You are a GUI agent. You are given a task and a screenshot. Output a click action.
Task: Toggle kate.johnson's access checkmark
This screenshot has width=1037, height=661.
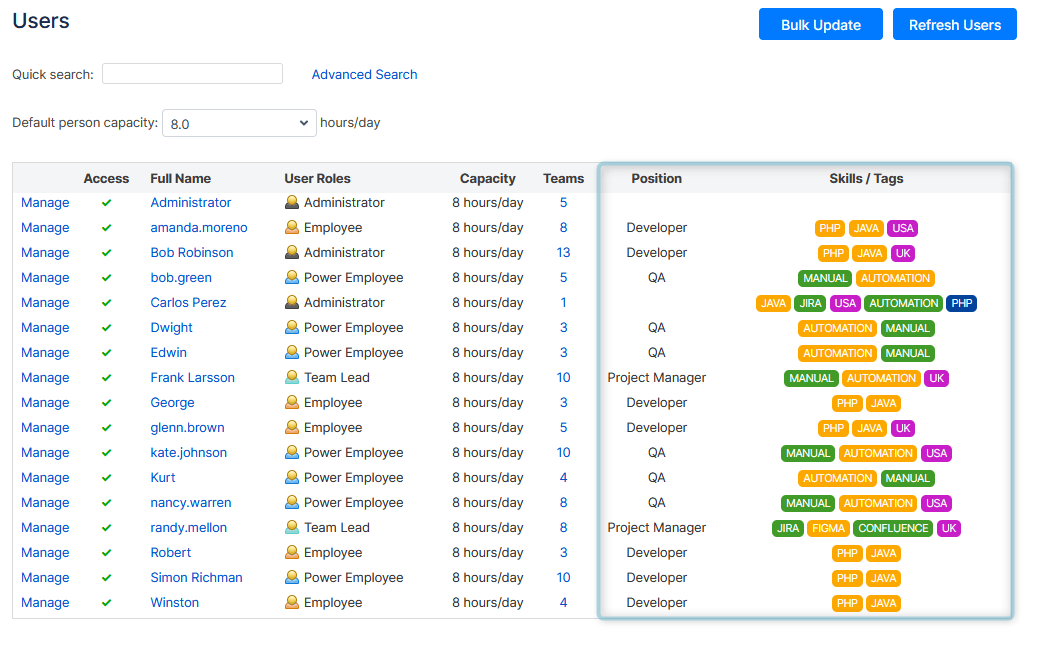[x=105, y=452]
